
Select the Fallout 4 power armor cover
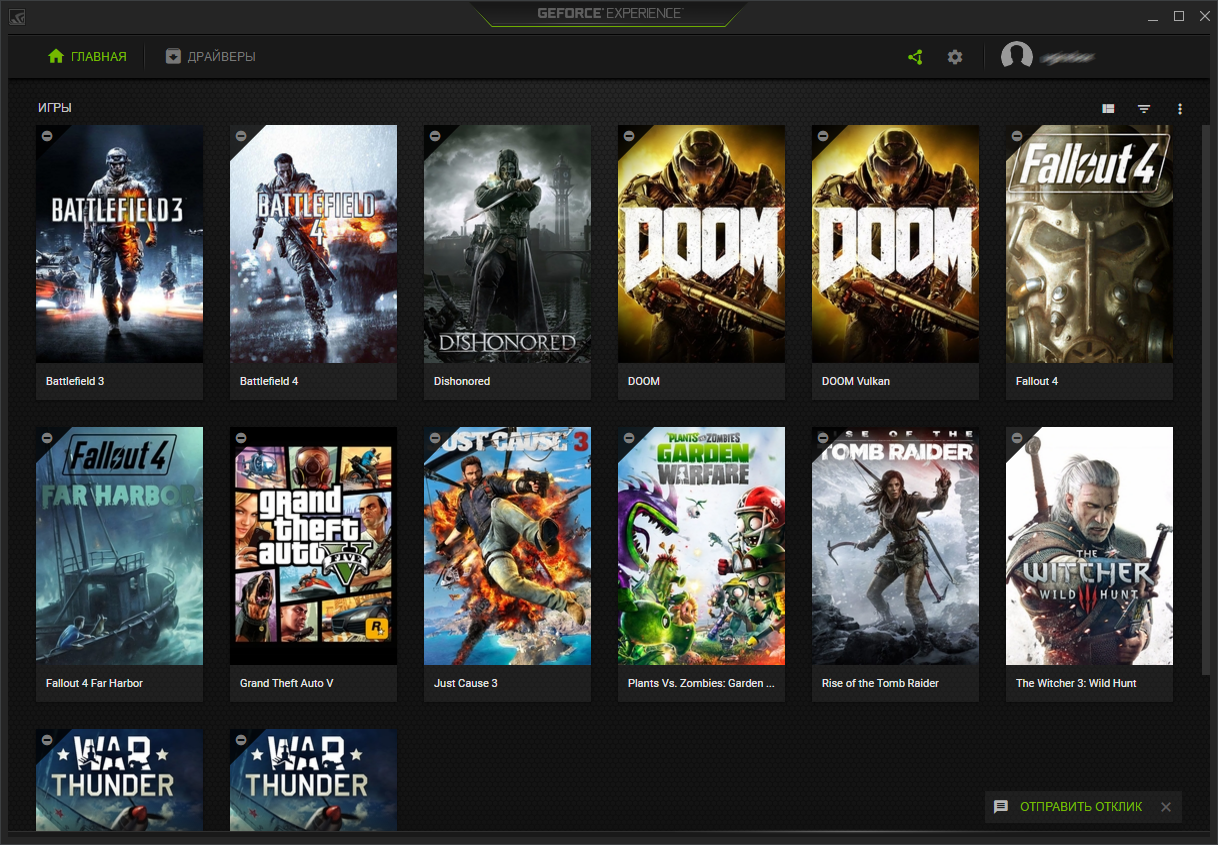tap(1089, 244)
